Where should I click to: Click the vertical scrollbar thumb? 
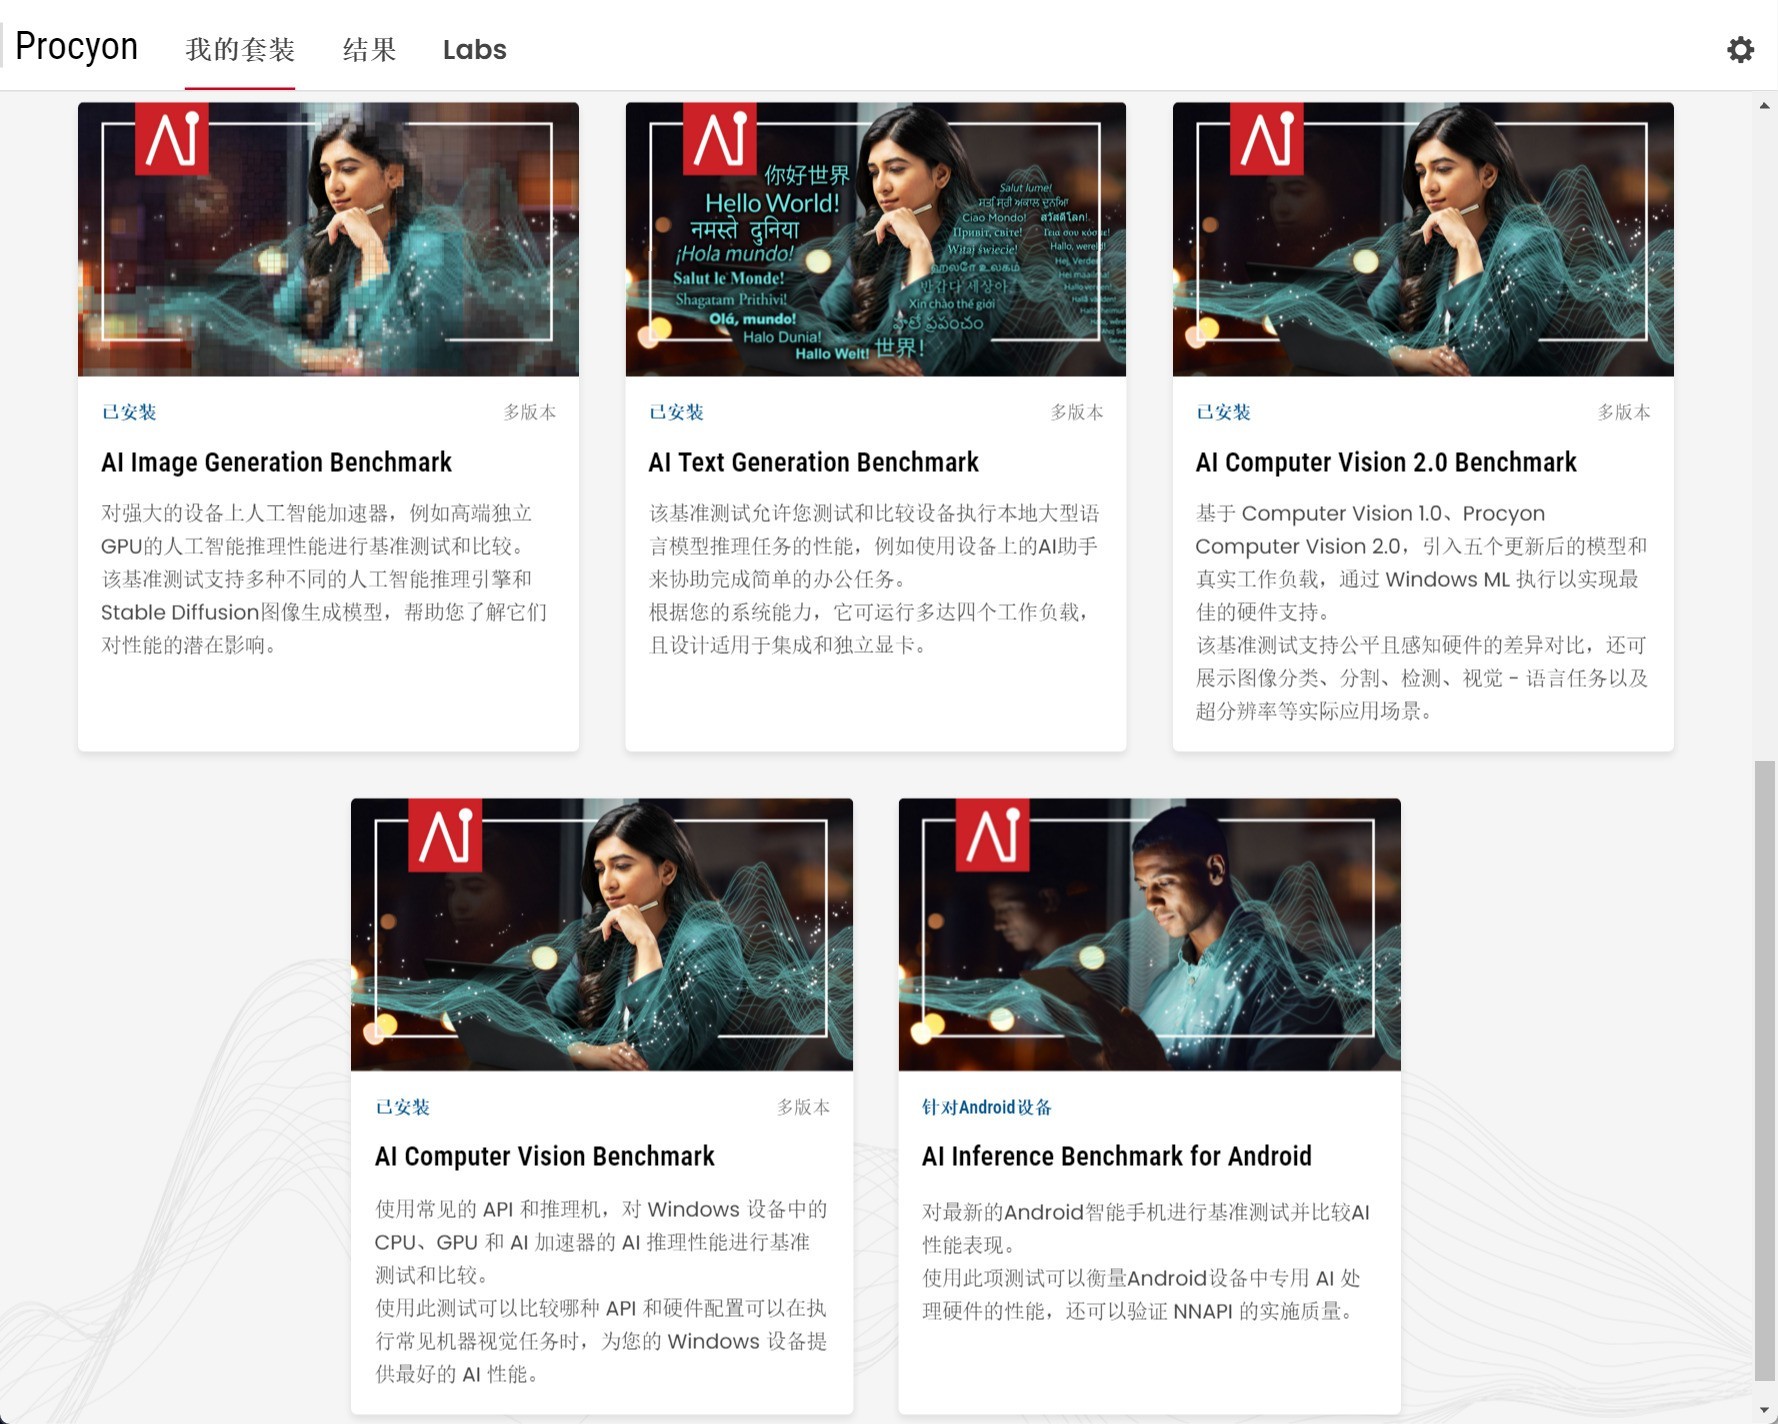(1765, 1070)
